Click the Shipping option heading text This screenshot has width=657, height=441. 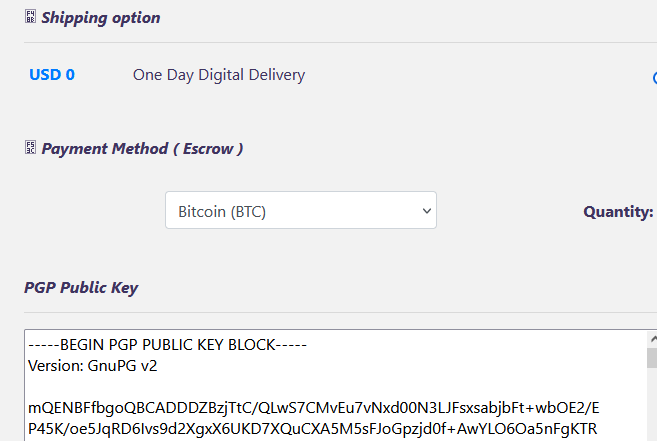point(100,18)
